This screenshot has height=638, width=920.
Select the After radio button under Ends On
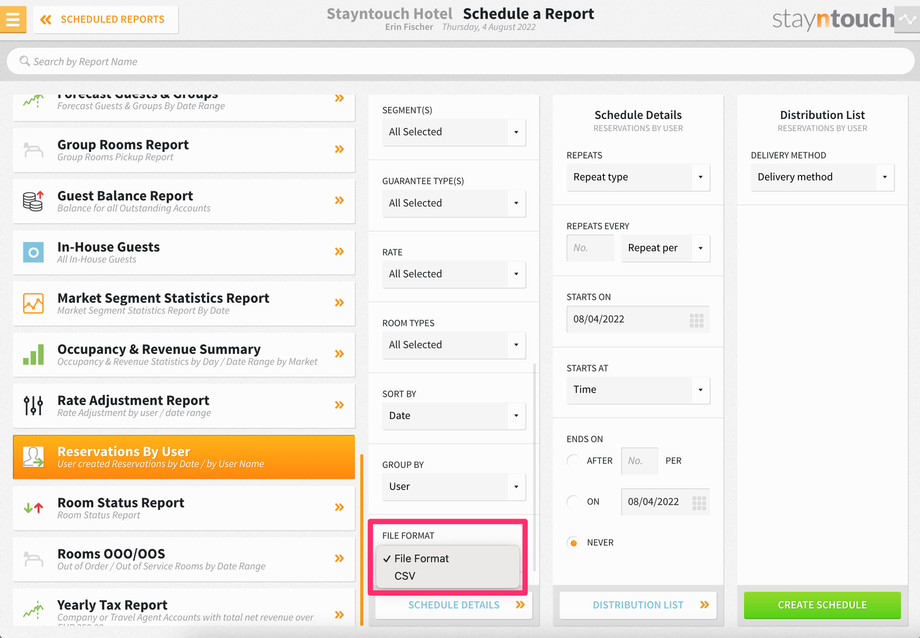[573, 461]
